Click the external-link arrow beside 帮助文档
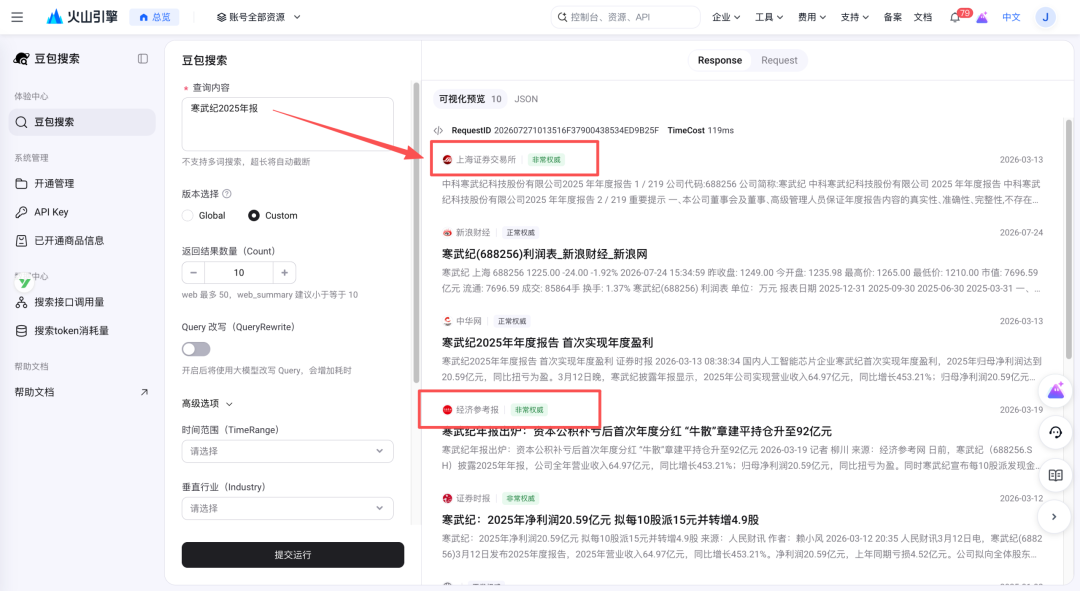 144,392
